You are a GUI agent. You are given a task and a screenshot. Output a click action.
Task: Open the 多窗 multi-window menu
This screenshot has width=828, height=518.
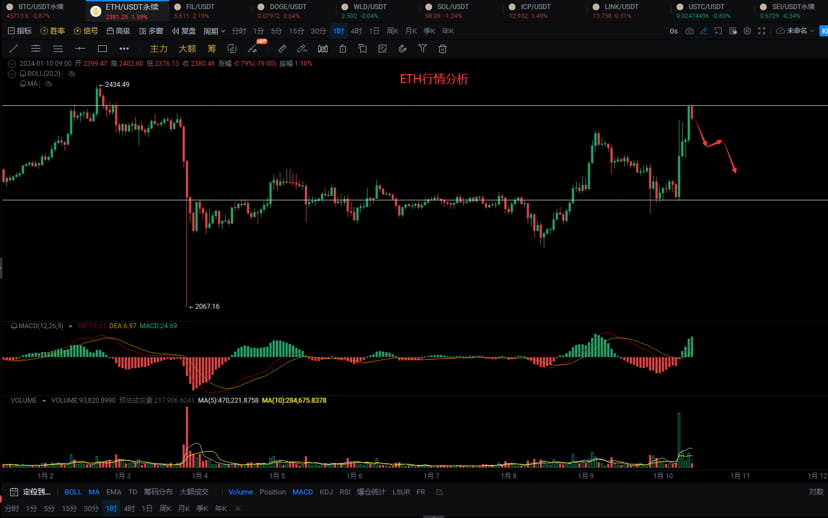click(x=151, y=31)
